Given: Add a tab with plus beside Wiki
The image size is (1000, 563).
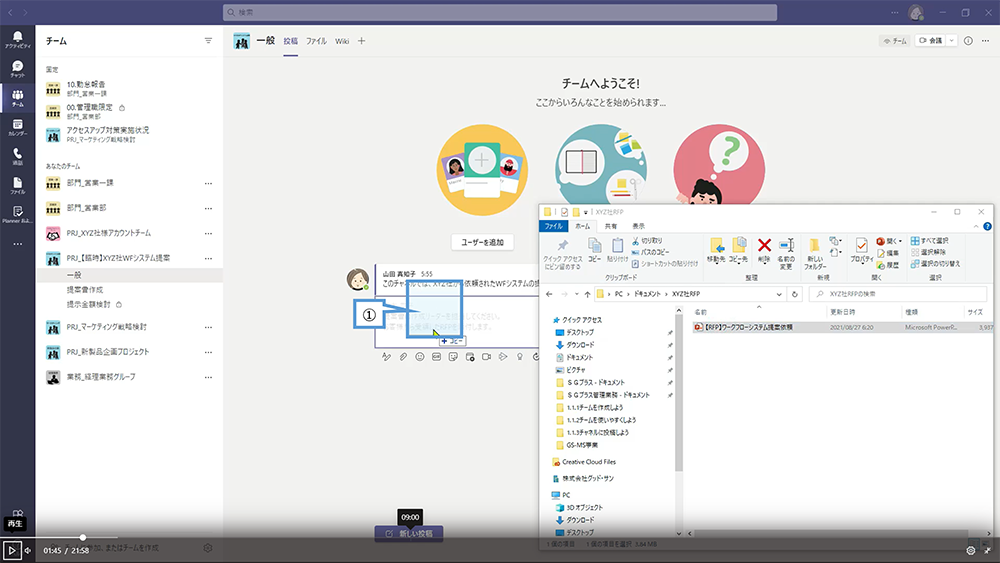Looking at the screenshot, I should [x=361, y=41].
